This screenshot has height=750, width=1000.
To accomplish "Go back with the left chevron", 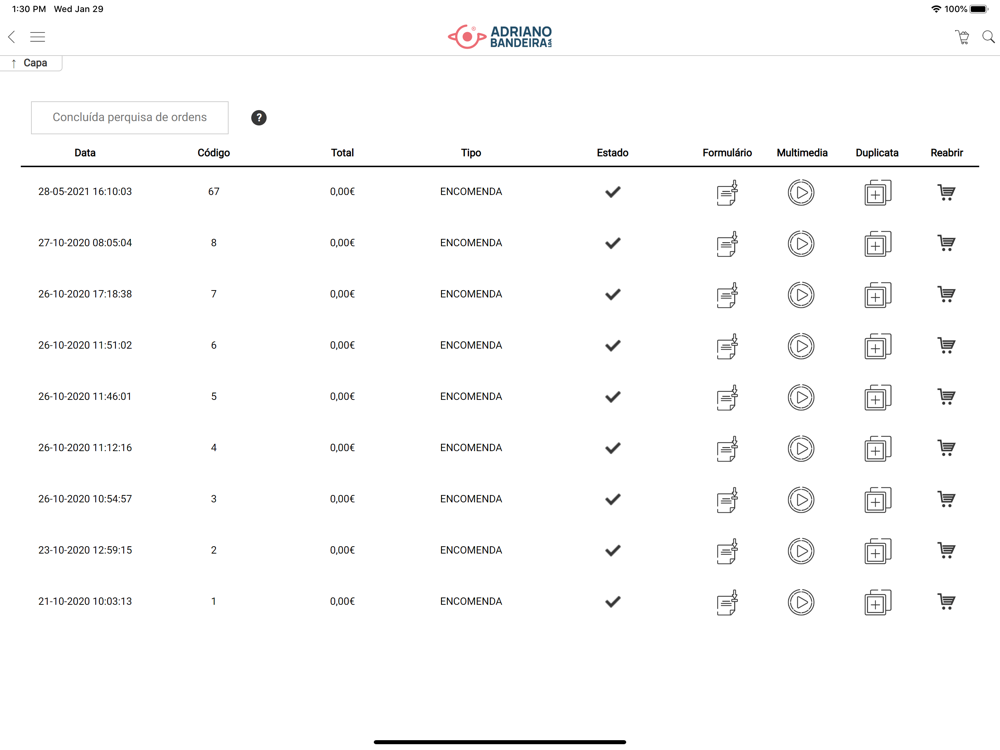I will (x=11, y=37).
